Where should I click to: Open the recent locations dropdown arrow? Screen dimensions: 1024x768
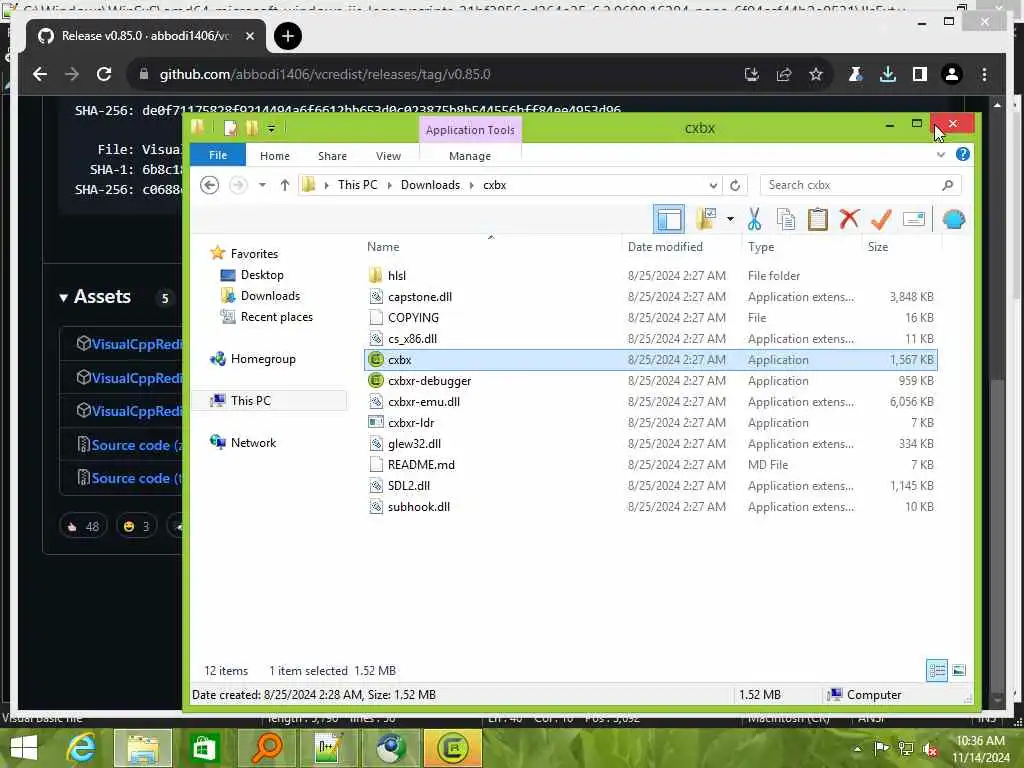[262, 185]
